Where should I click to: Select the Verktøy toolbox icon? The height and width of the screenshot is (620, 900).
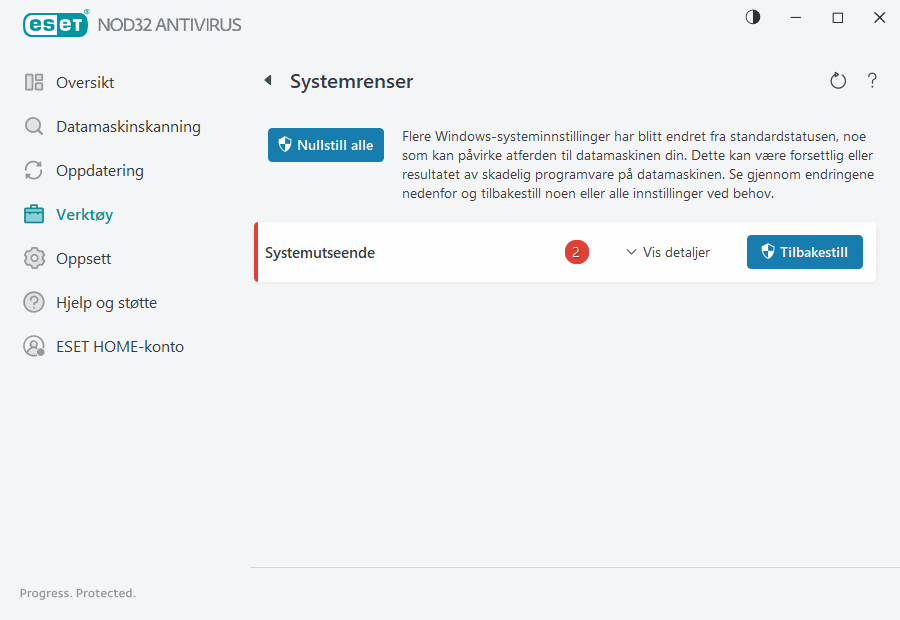(35, 214)
